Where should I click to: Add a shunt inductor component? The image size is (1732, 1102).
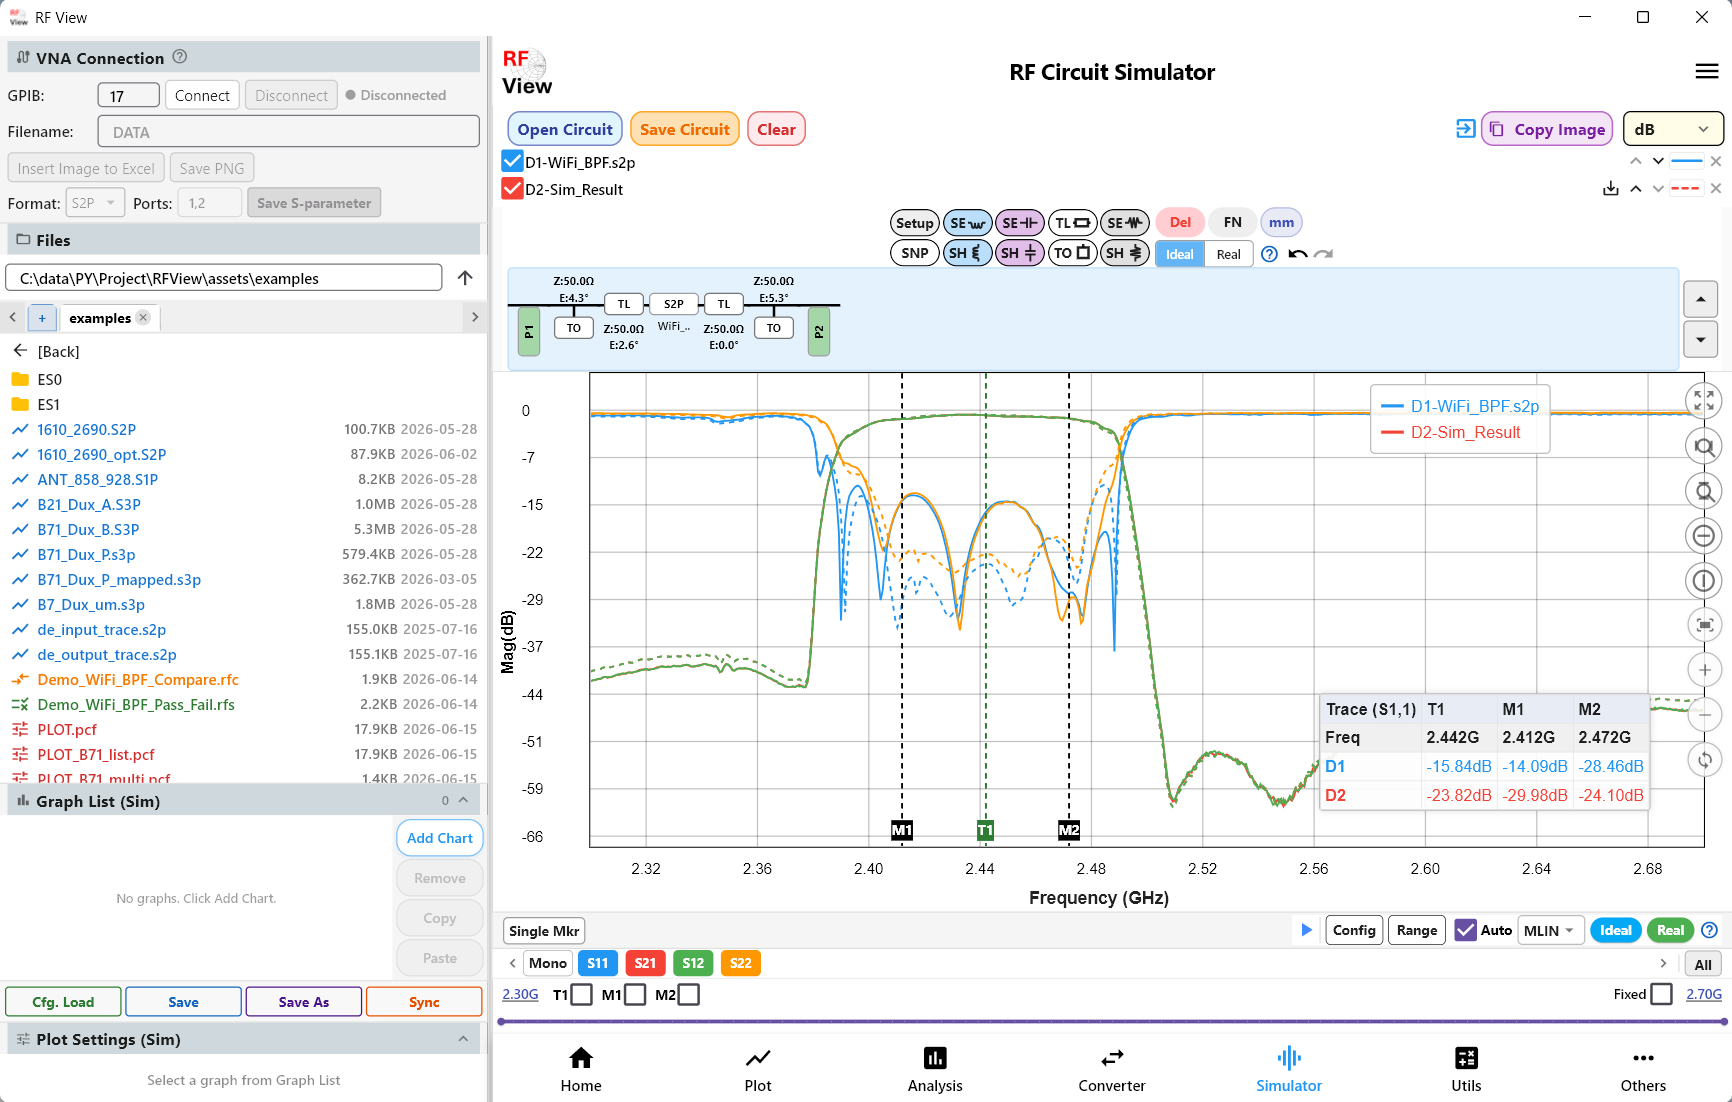tap(967, 253)
